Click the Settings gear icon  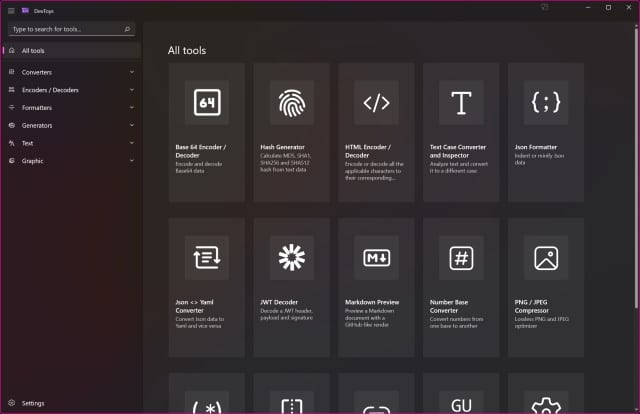coord(12,403)
